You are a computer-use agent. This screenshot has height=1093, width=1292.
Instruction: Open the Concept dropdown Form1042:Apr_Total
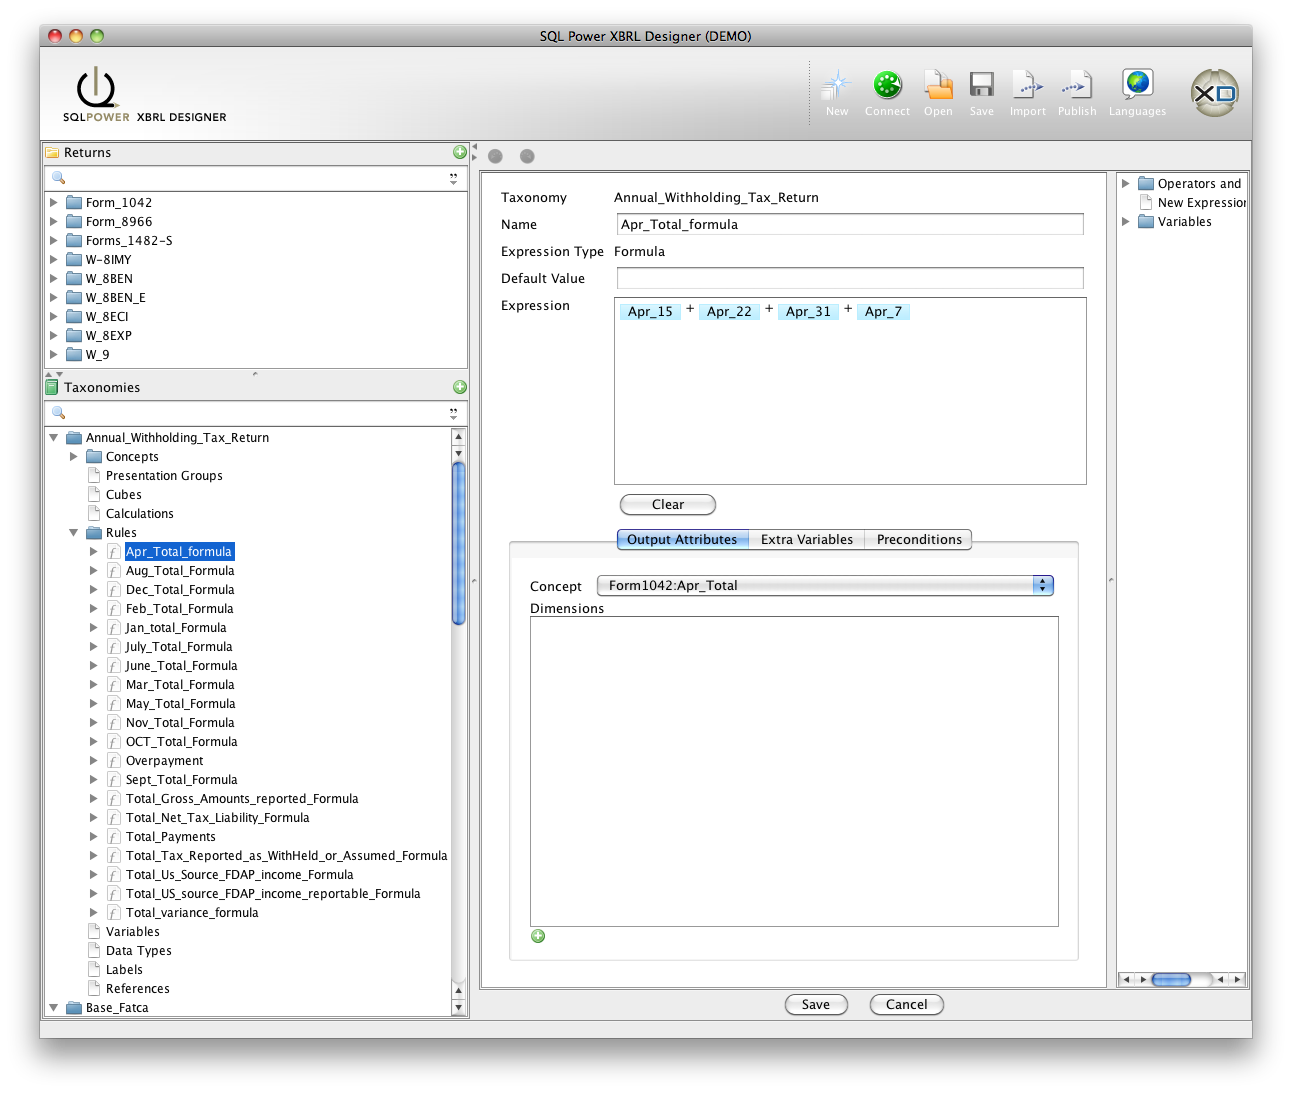[825, 585]
